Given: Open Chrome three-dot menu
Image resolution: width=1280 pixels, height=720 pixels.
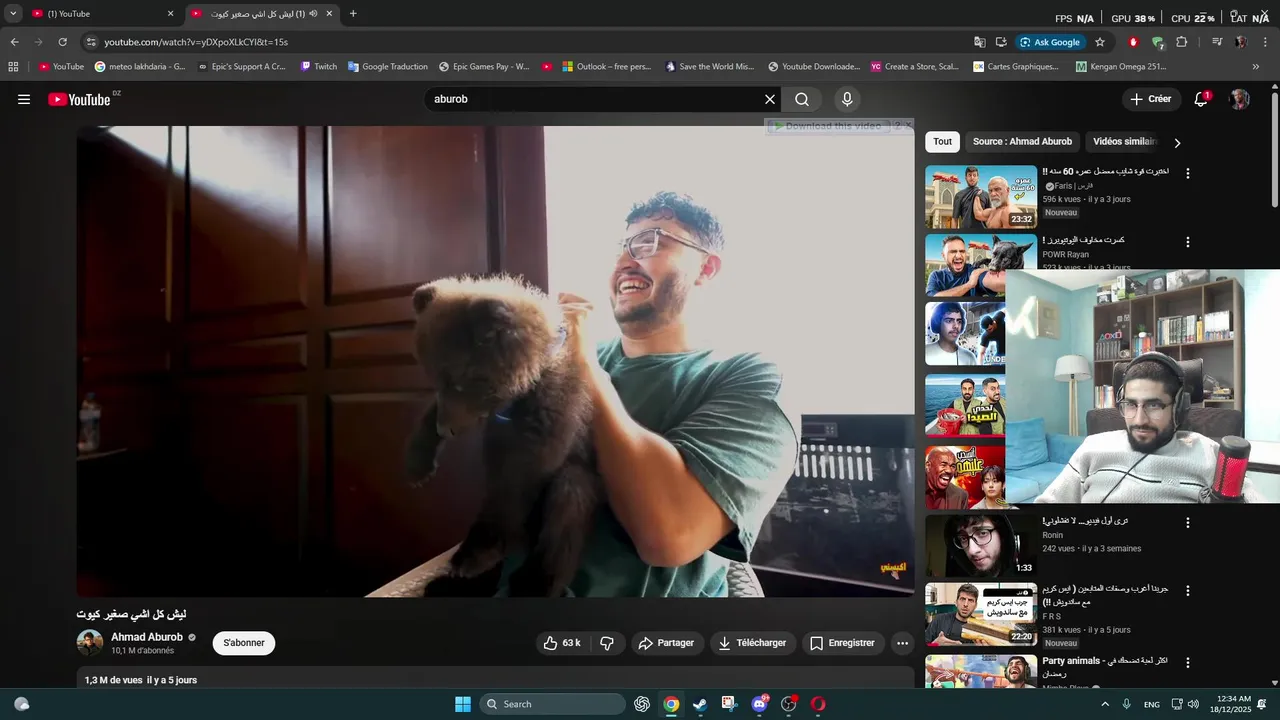Looking at the screenshot, I should tap(1265, 42).
